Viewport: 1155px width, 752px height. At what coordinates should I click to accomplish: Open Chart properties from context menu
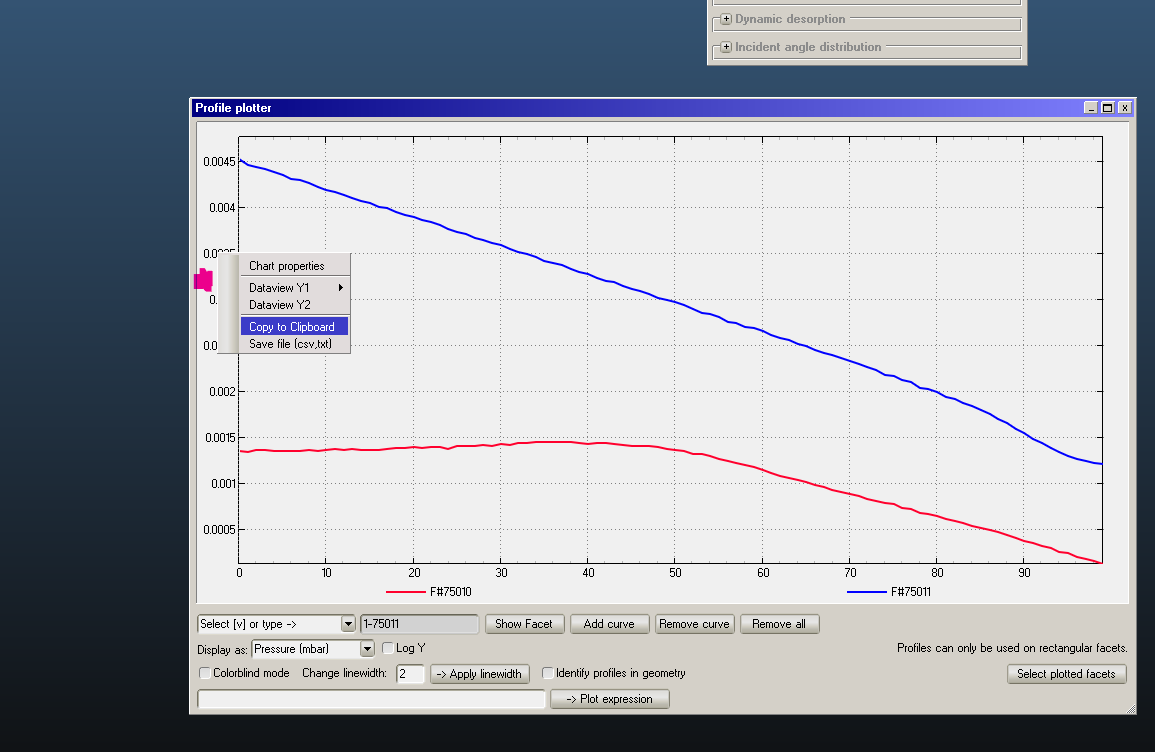click(286, 266)
